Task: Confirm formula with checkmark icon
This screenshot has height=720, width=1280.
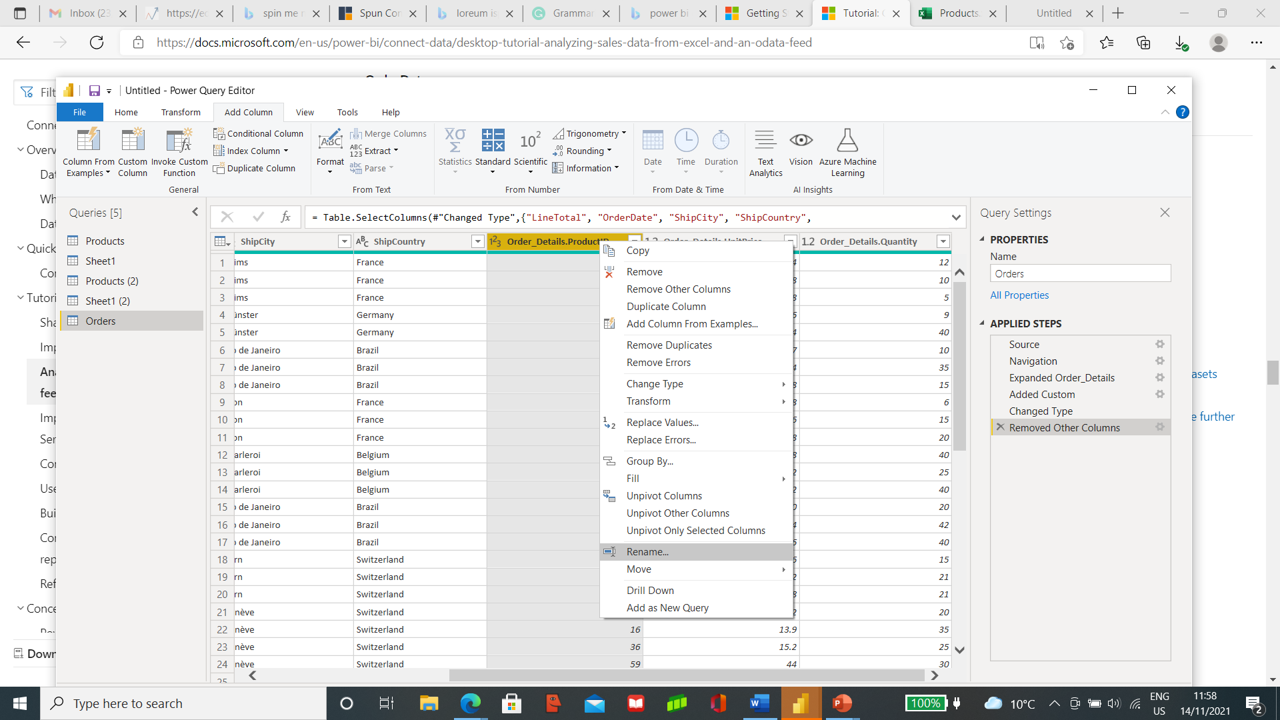Action: (x=258, y=217)
